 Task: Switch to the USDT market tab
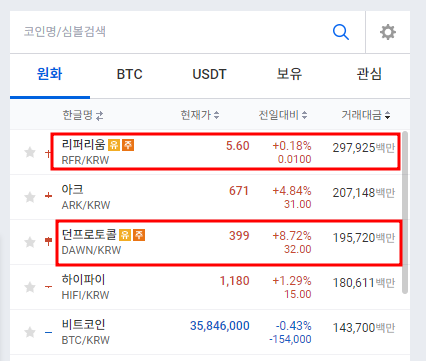(x=209, y=74)
